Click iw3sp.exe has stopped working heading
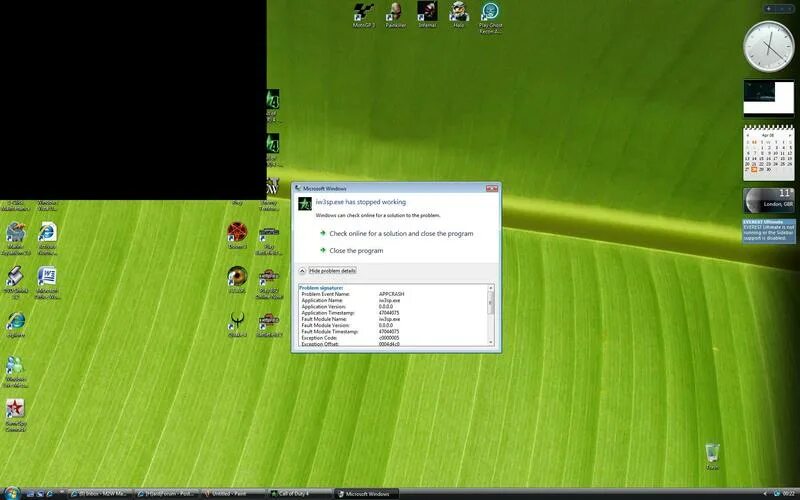Image resolution: width=800 pixels, height=500 pixels. click(x=361, y=202)
